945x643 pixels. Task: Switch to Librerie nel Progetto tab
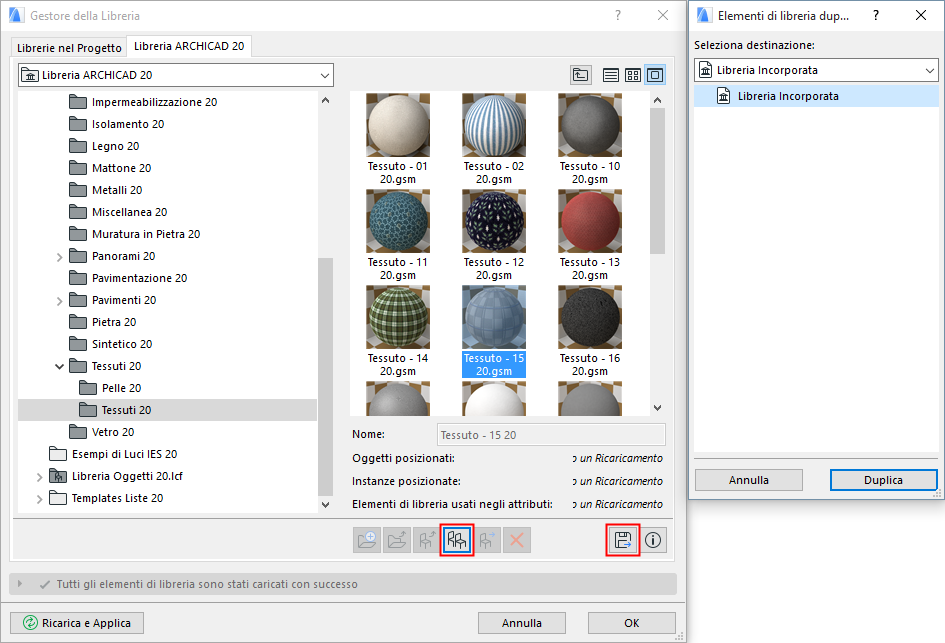click(x=69, y=48)
